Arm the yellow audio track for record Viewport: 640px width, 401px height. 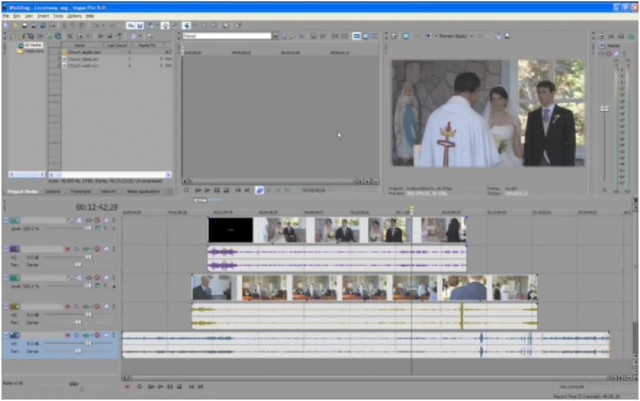point(68,307)
